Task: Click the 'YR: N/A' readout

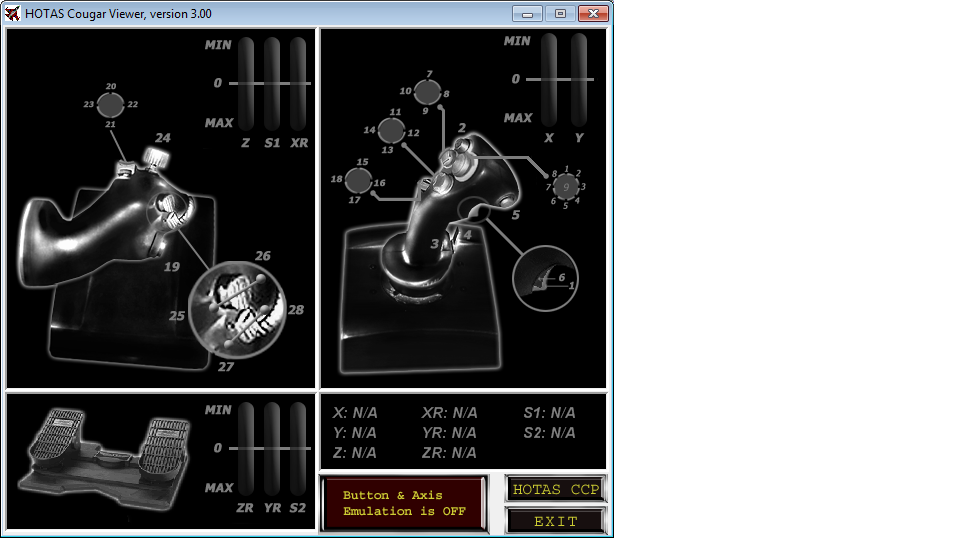Action: point(449,433)
